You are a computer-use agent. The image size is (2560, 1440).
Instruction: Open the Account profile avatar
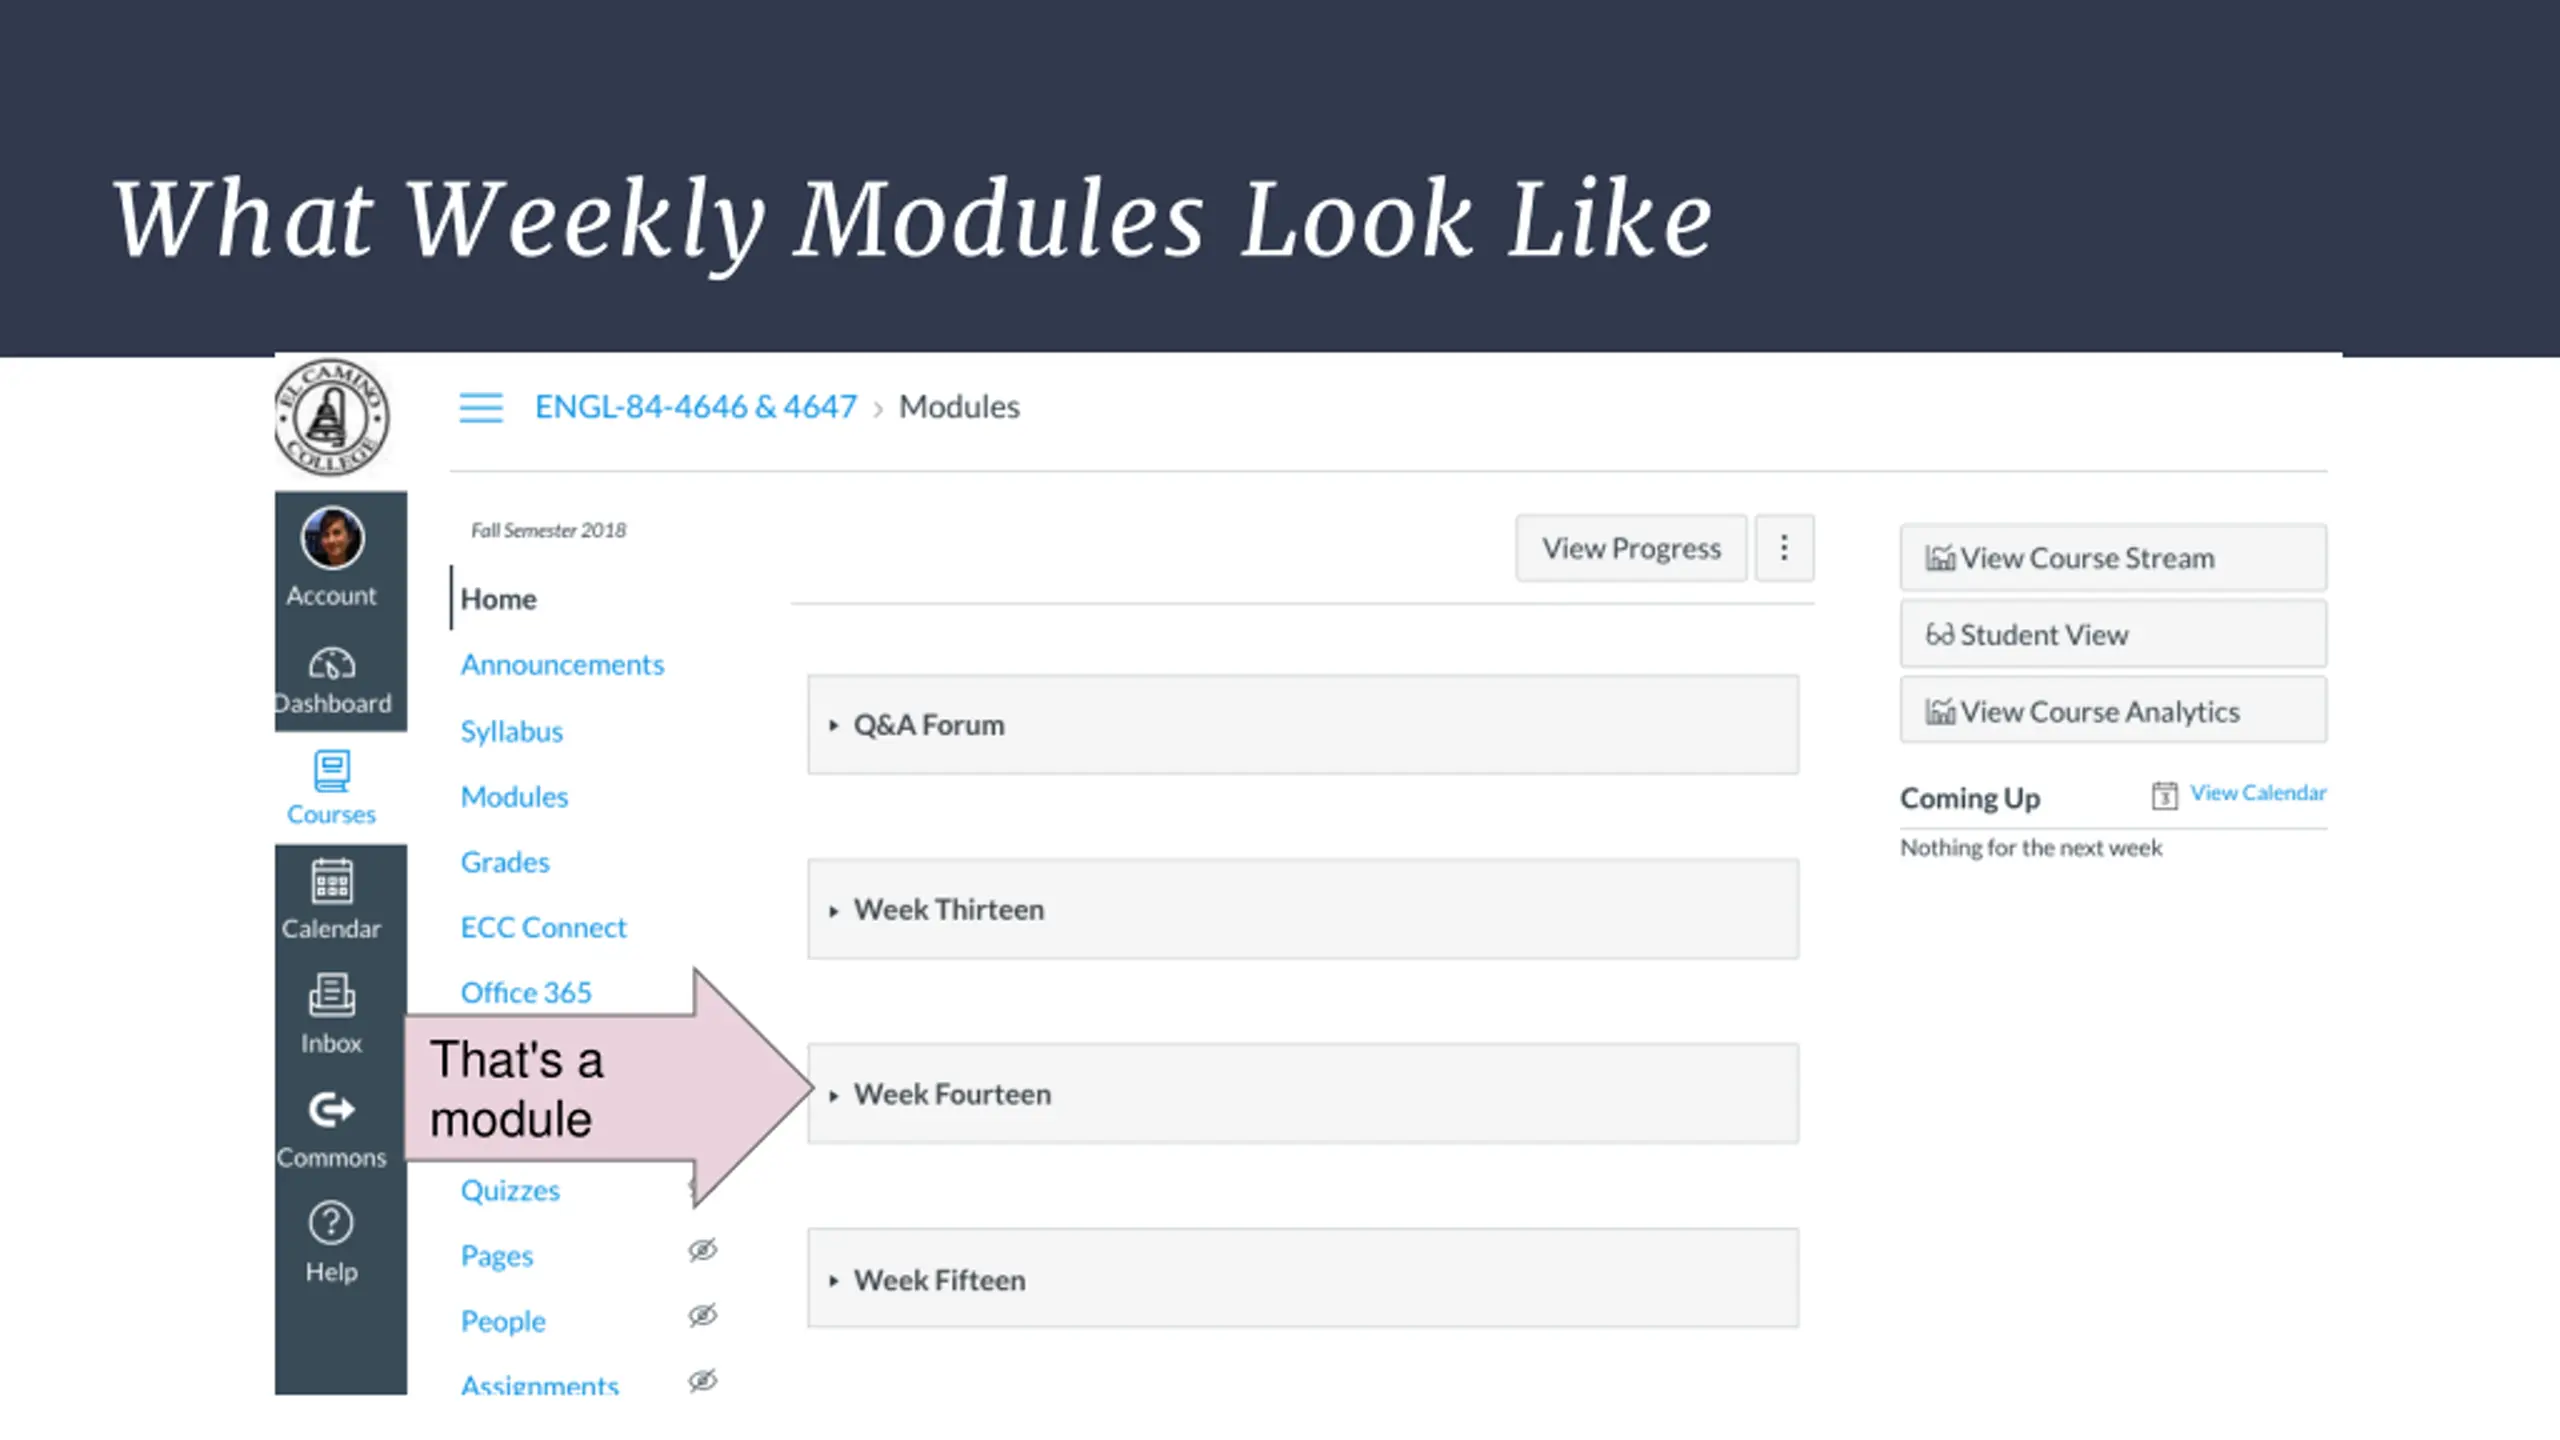332,538
